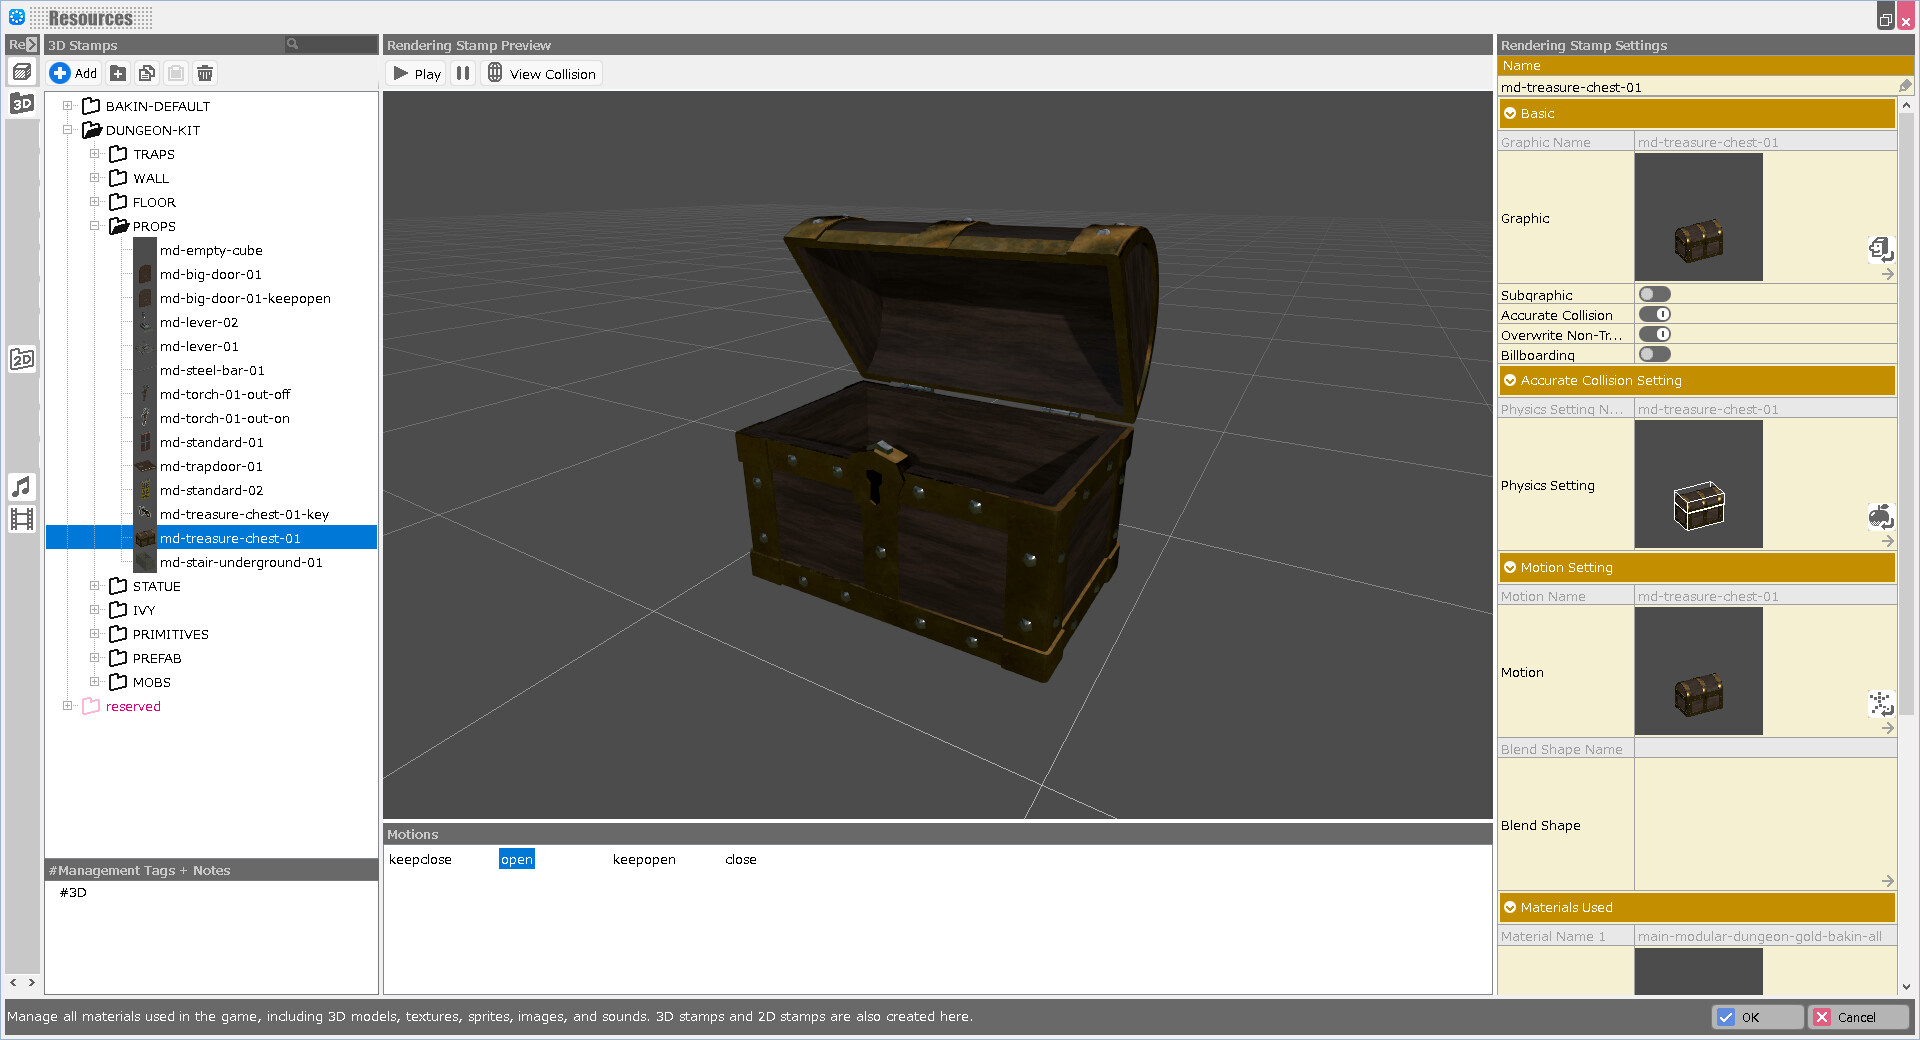1920x1040 pixels.
Task: Click the physics icon next to the Physics Setting preview
Action: [1881, 517]
